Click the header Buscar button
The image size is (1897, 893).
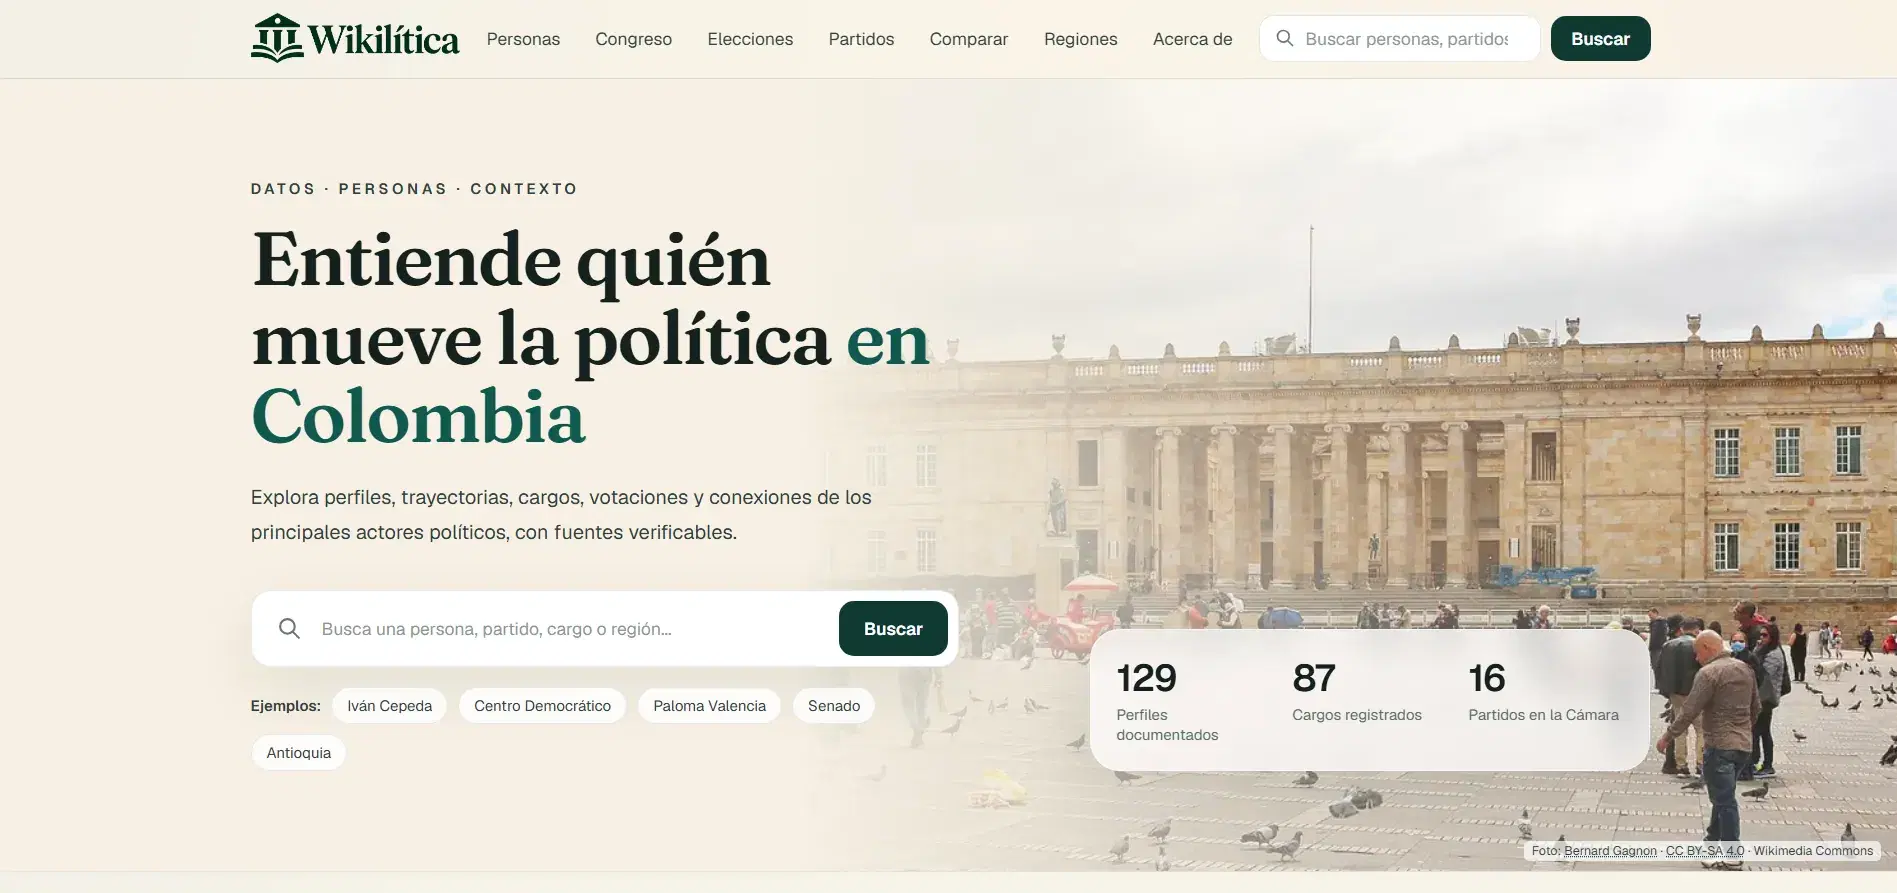(1601, 38)
